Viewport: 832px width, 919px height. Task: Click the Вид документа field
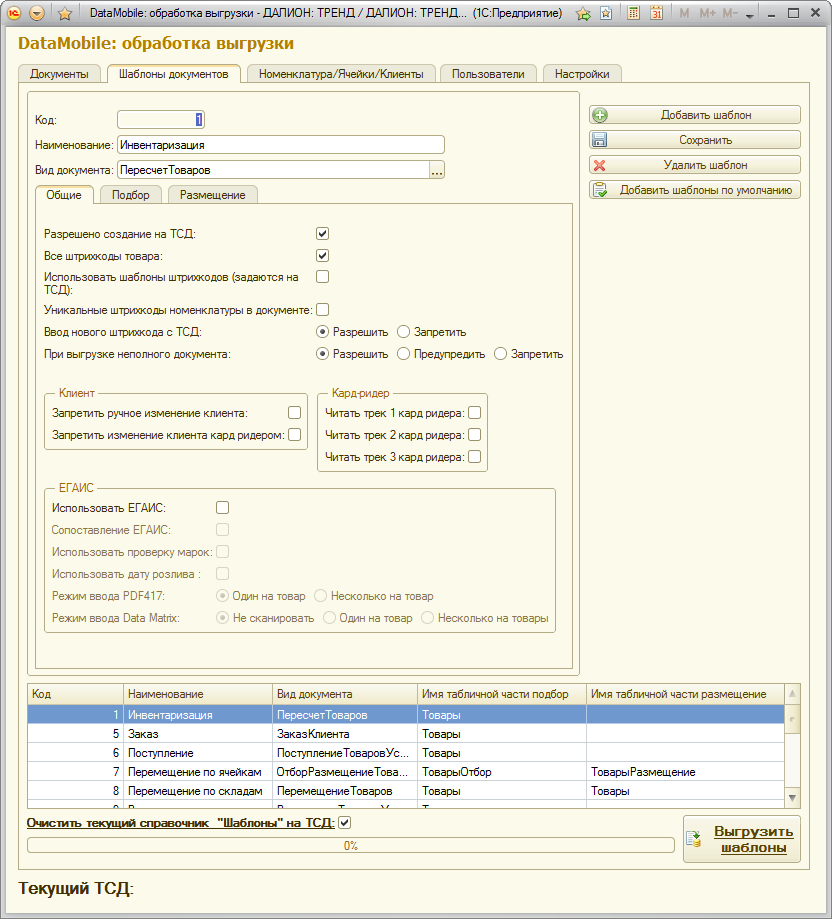click(274, 170)
